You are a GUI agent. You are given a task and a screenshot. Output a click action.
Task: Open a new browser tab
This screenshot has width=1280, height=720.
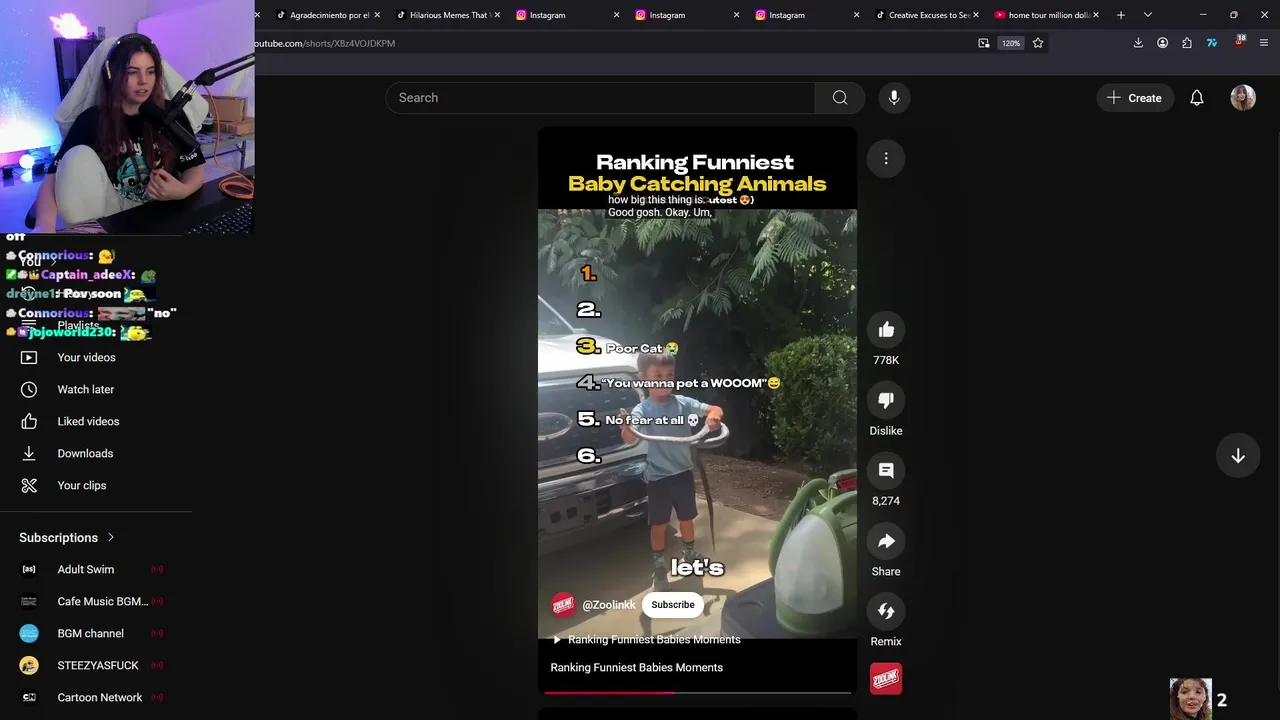1121,15
